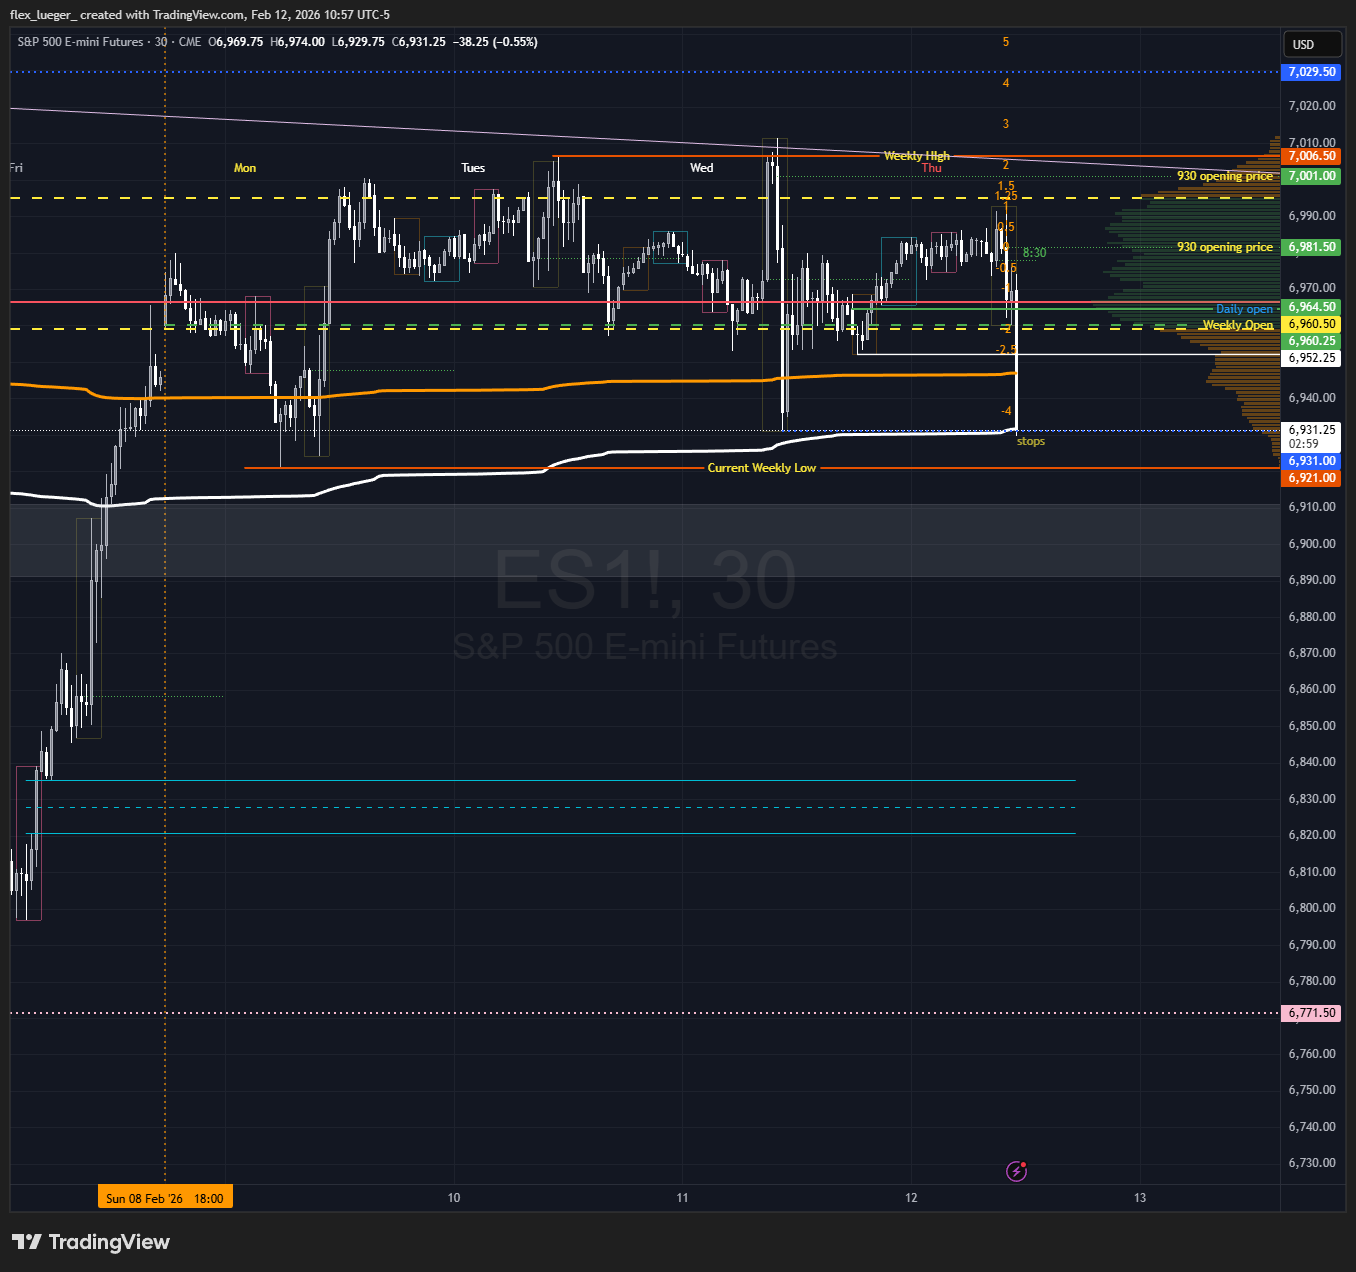1356x1272 pixels.
Task: Select the stops text annotation
Action: 1030,441
